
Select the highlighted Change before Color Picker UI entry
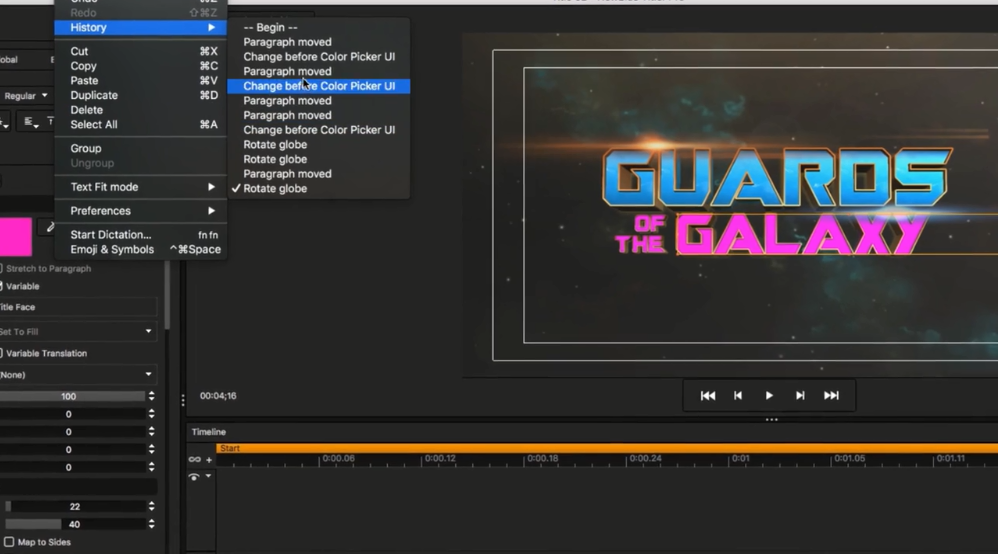click(x=318, y=86)
